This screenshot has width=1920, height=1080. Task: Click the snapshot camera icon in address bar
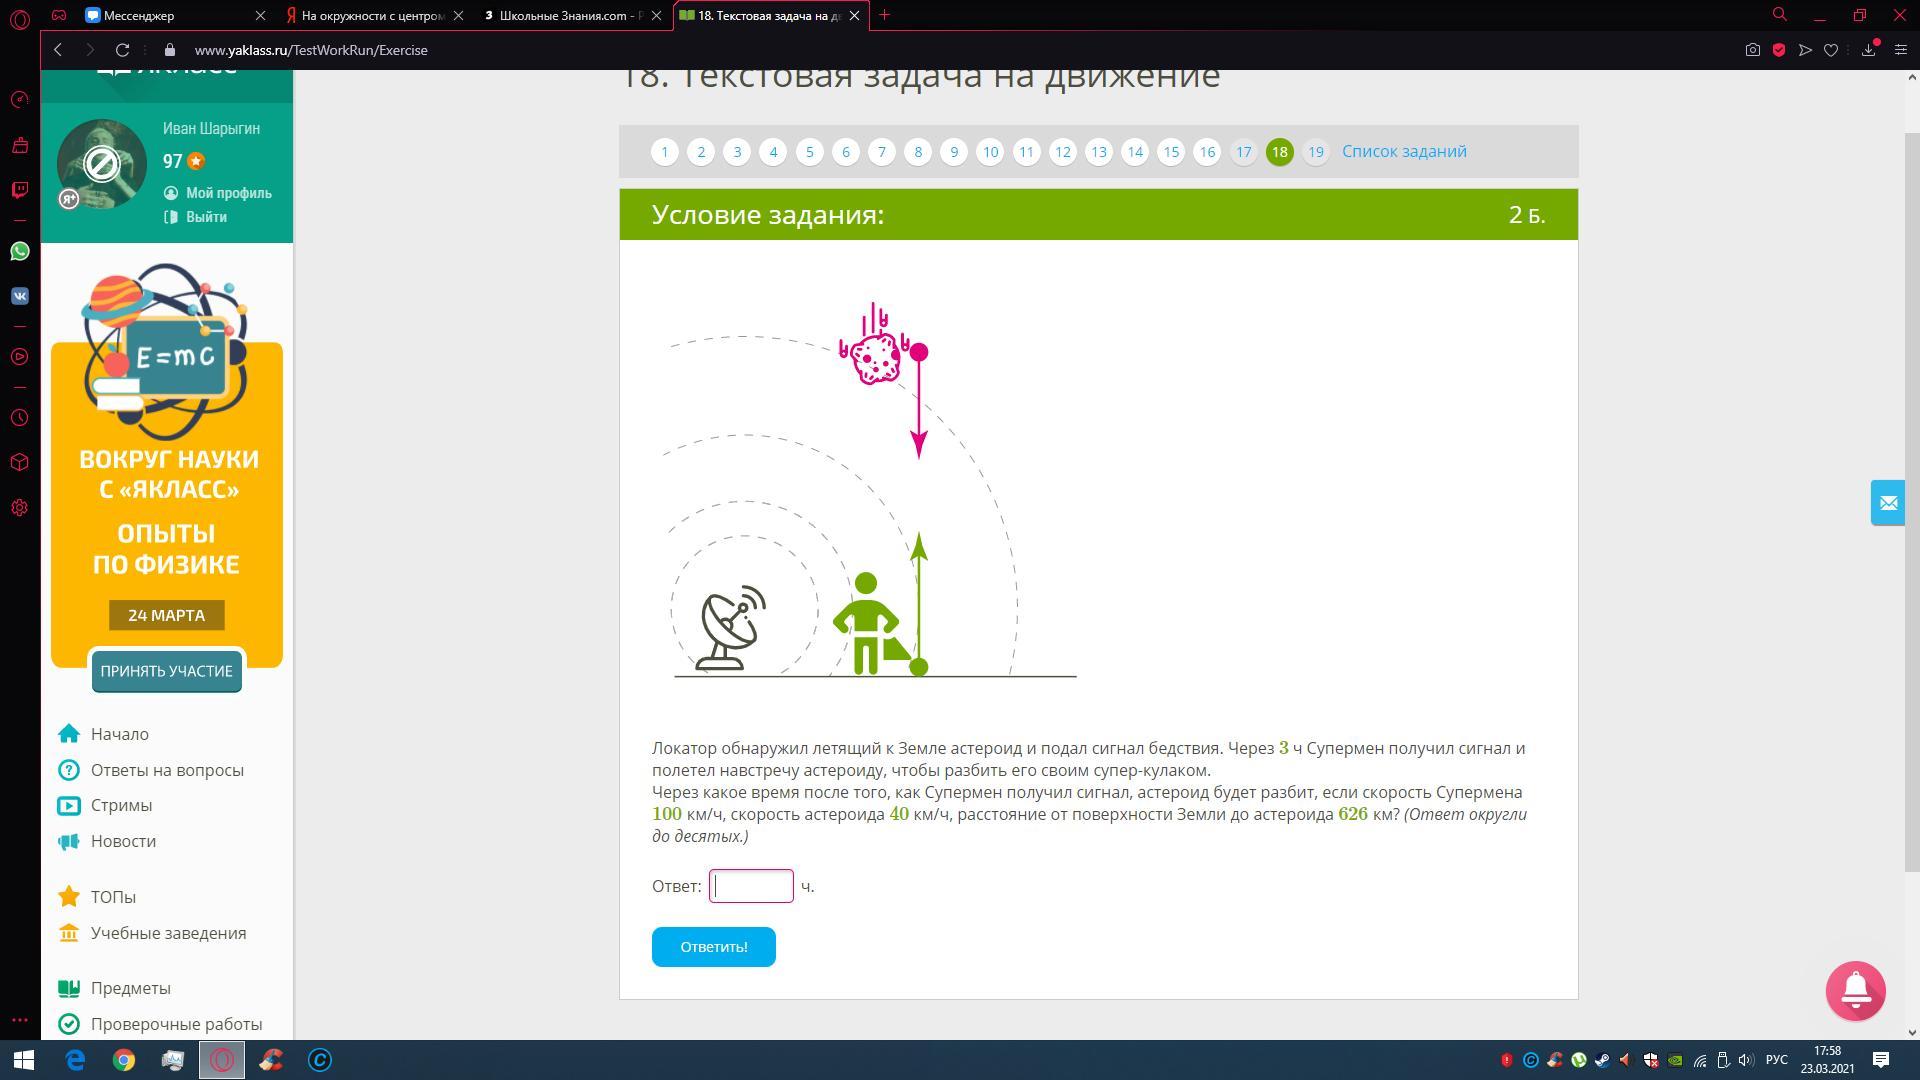pyautogui.click(x=1752, y=50)
